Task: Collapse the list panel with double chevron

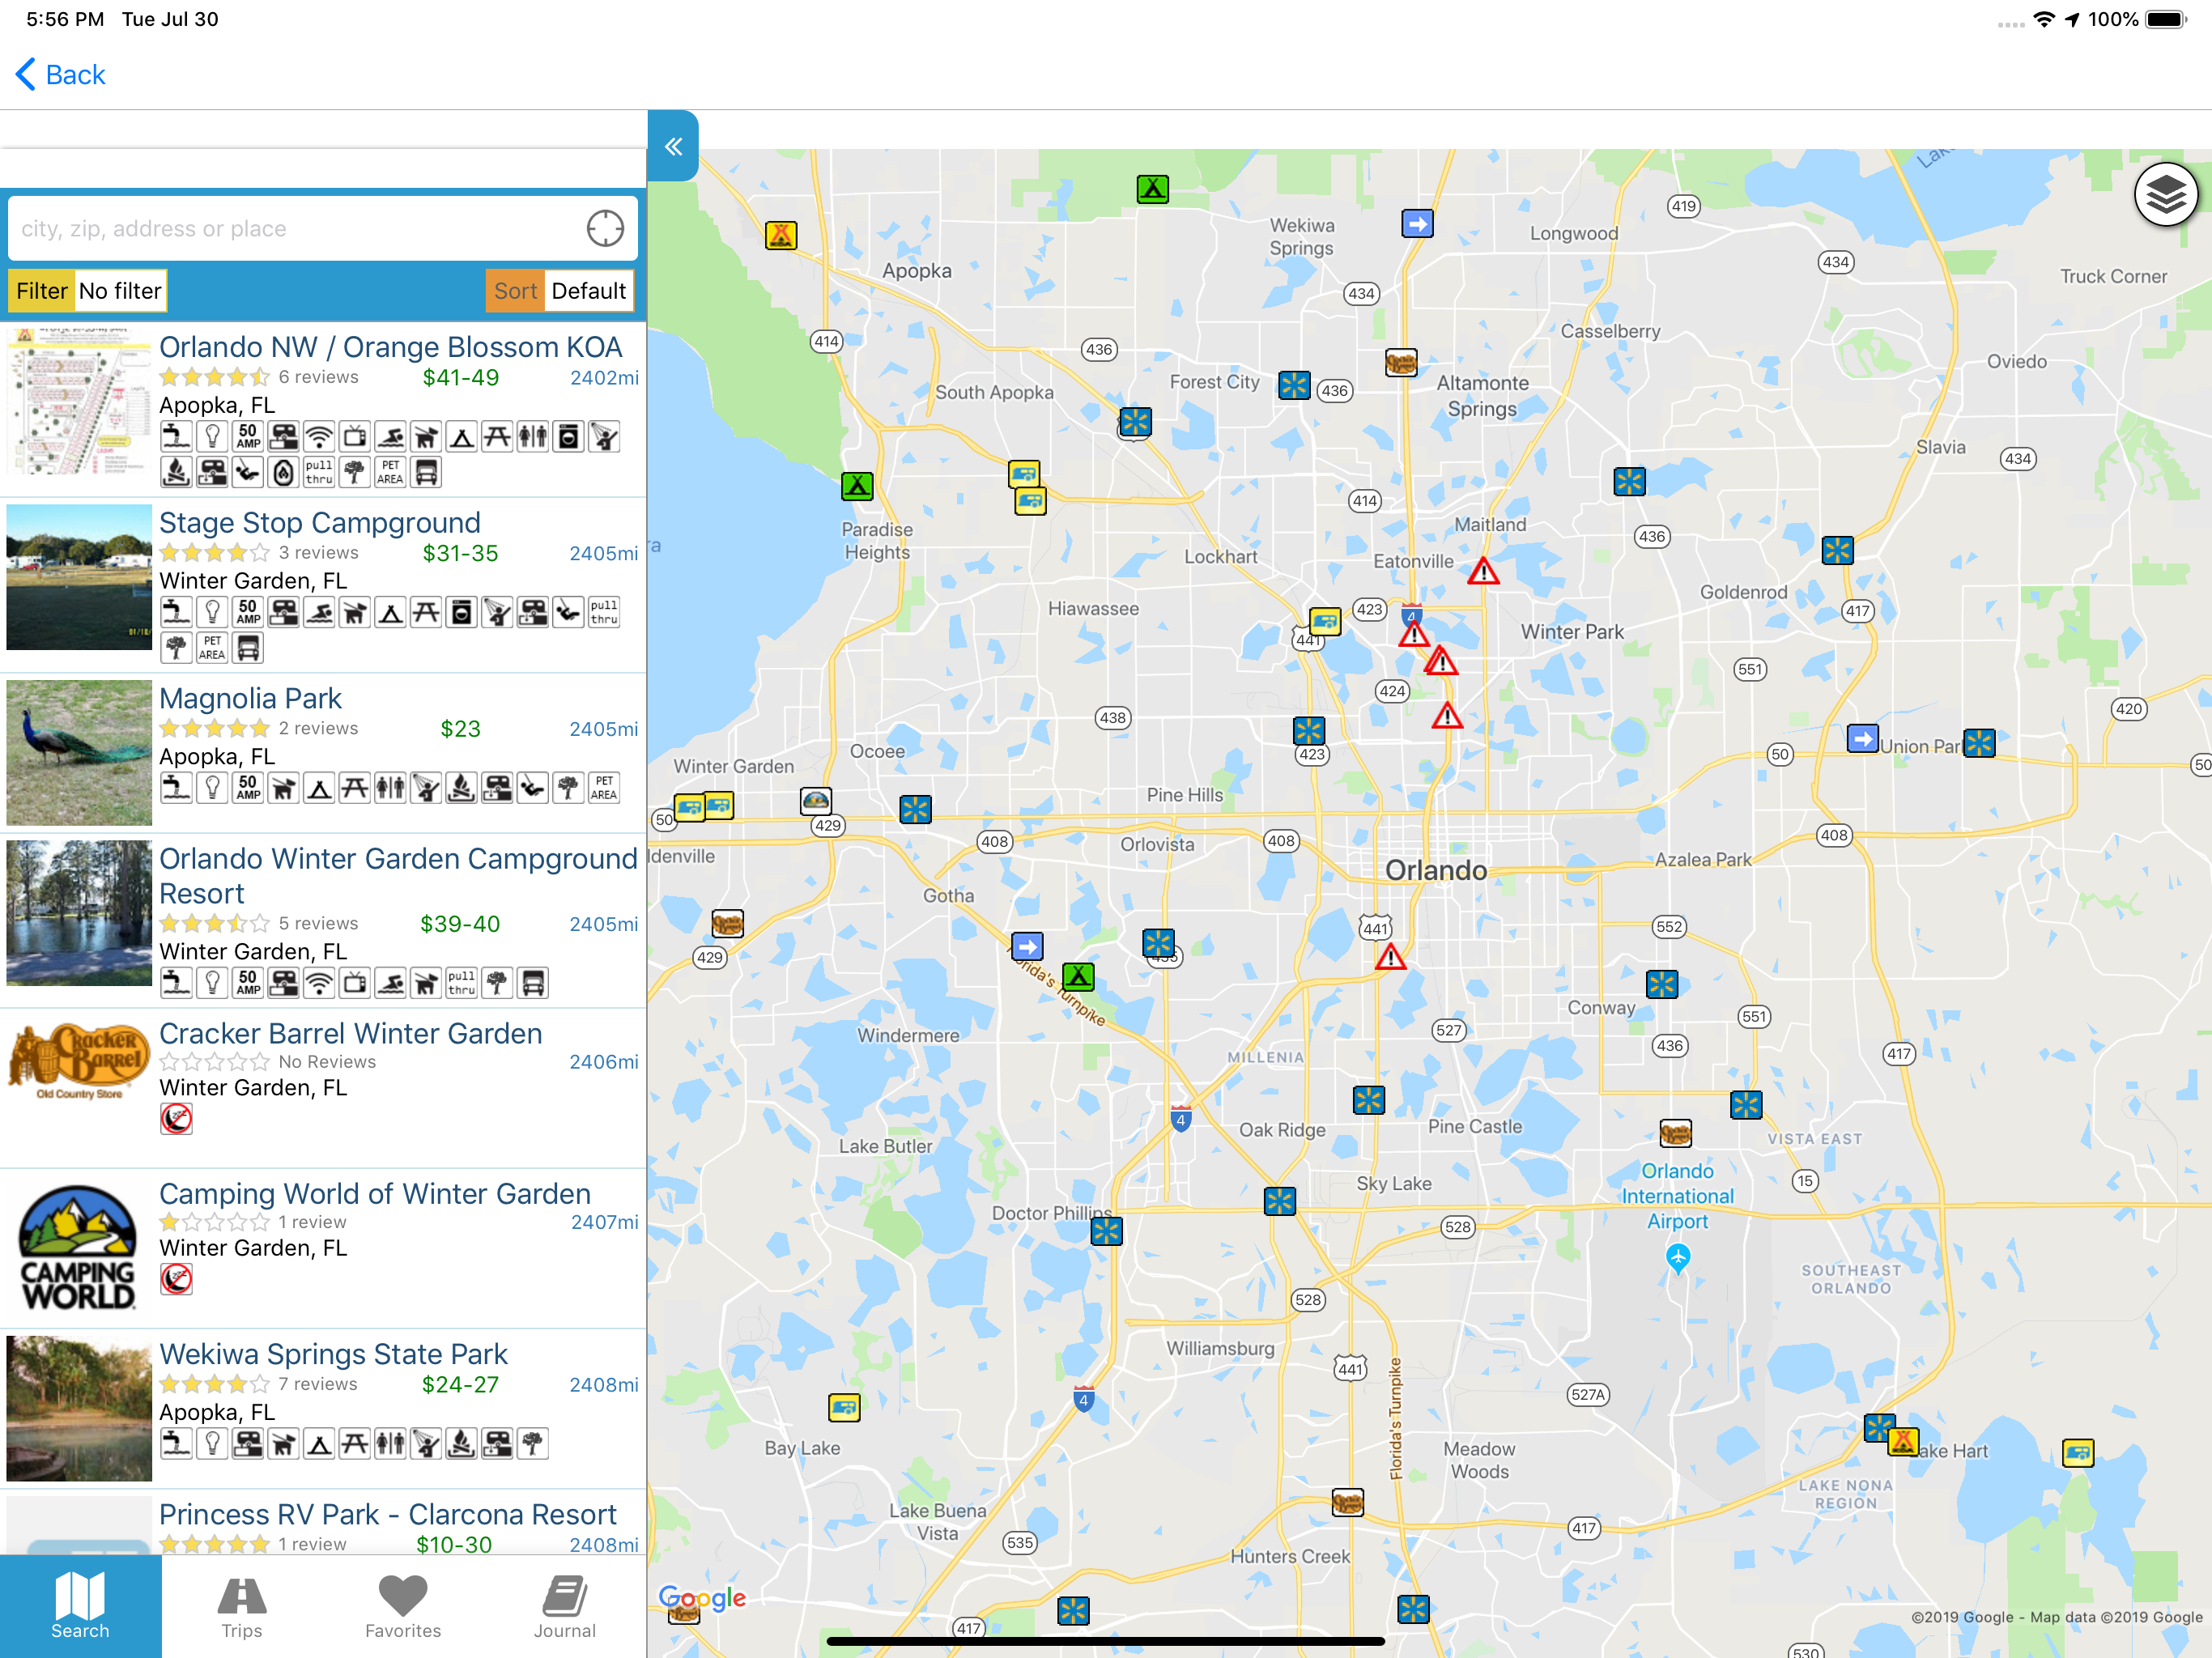Action: pyautogui.click(x=673, y=146)
